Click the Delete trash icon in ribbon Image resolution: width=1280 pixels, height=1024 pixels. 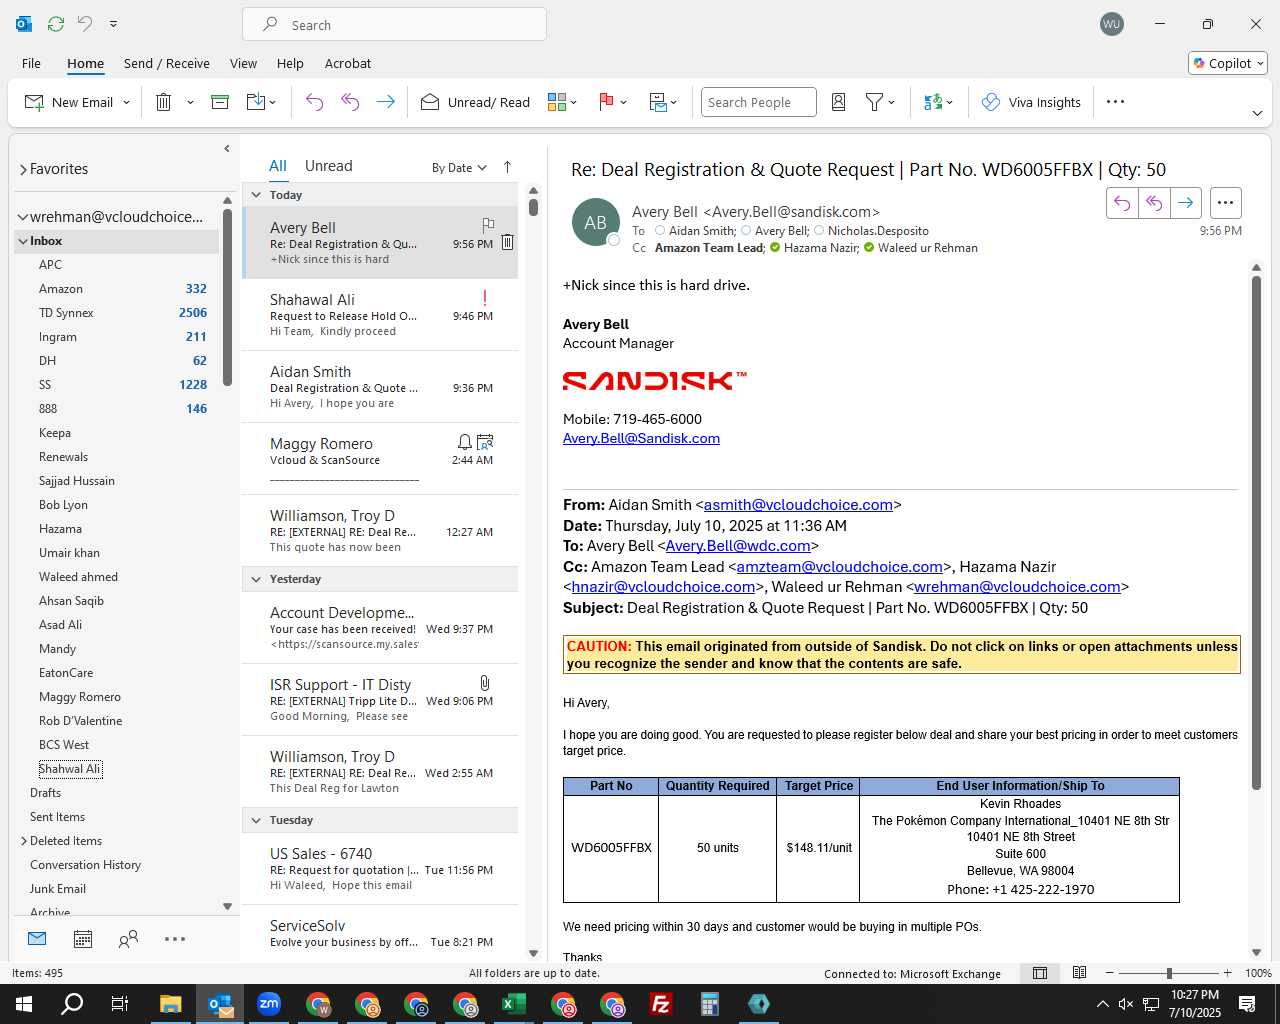pyautogui.click(x=163, y=102)
